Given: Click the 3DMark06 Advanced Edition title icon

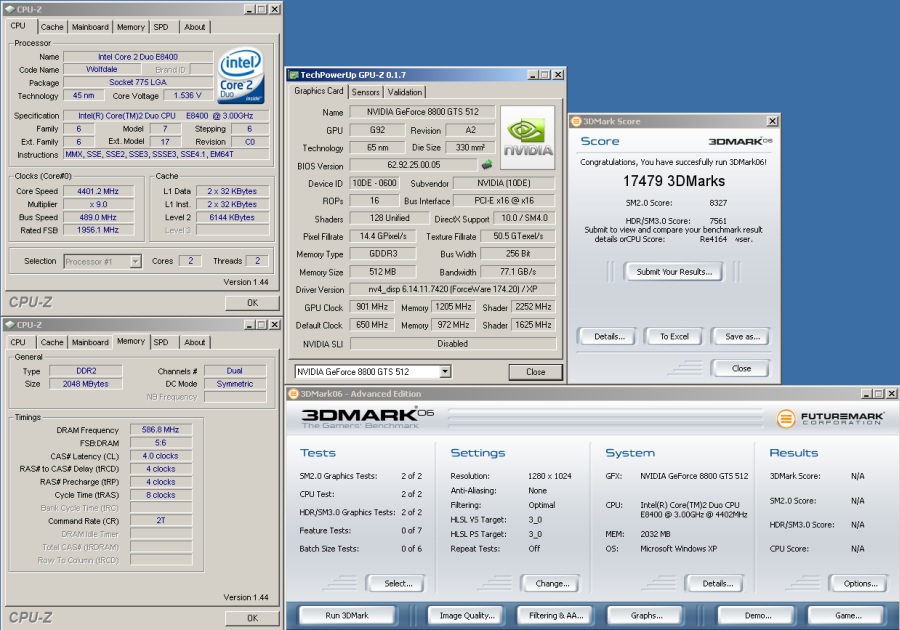Looking at the screenshot, I should (294, 394).
